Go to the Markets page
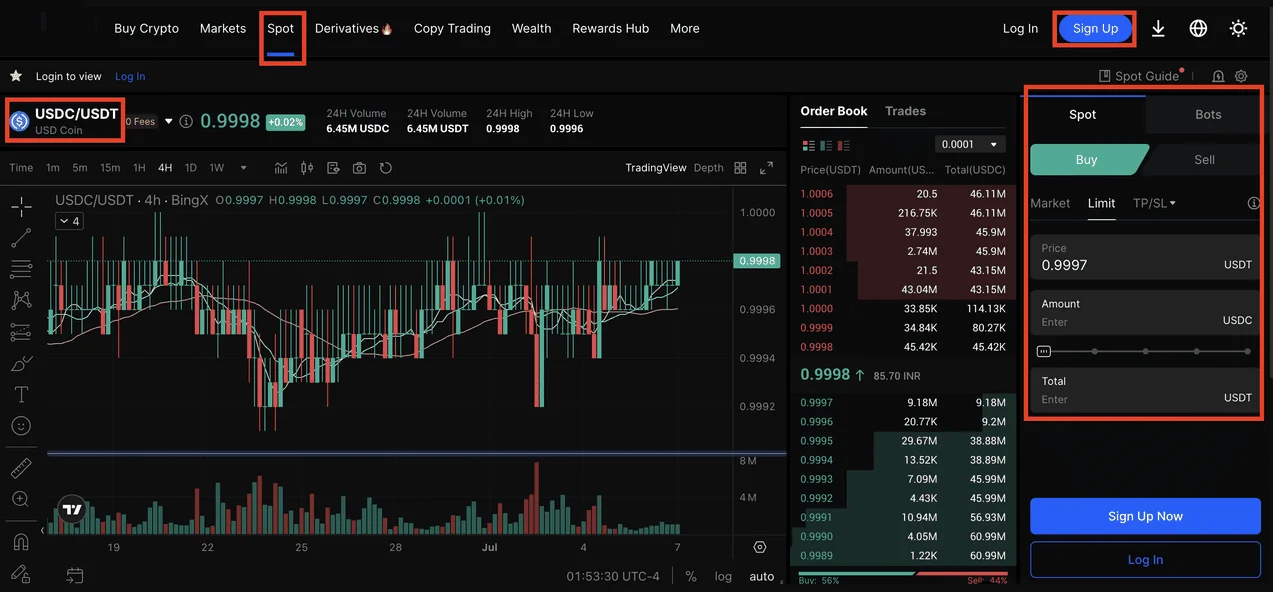This screenshot has height=592, width=1273. [223, 29]
